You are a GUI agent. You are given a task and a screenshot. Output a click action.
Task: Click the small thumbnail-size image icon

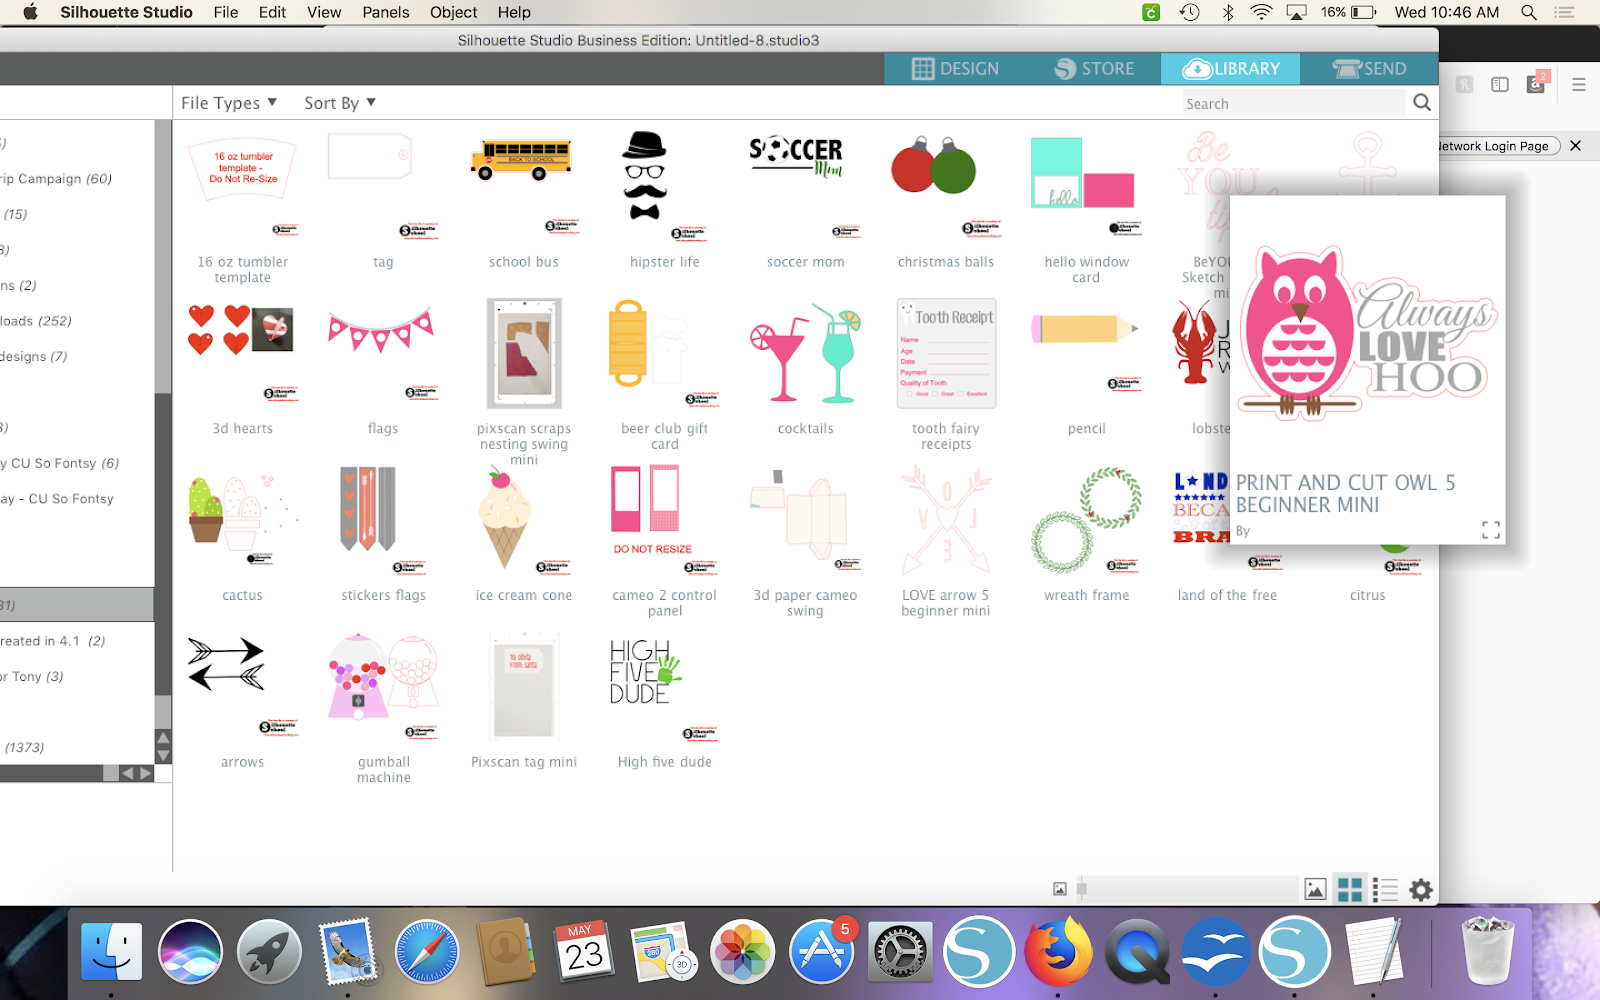pos(1060,889)
